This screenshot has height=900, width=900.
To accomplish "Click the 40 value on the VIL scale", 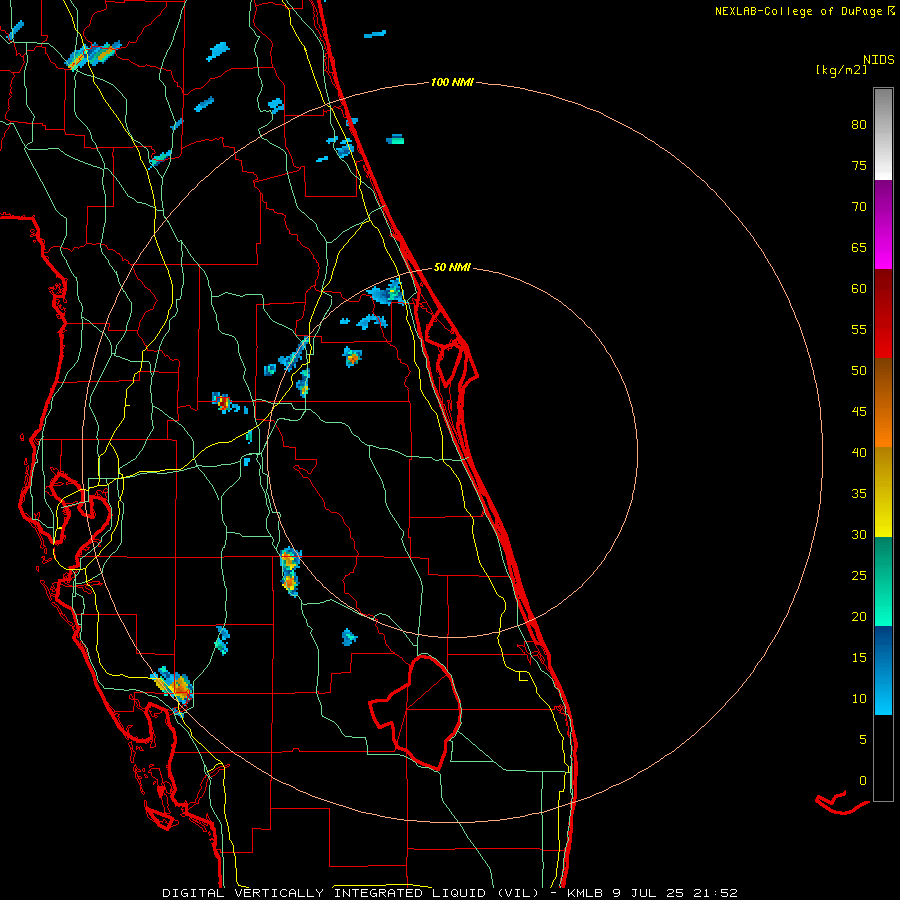I will click(859, 453).
